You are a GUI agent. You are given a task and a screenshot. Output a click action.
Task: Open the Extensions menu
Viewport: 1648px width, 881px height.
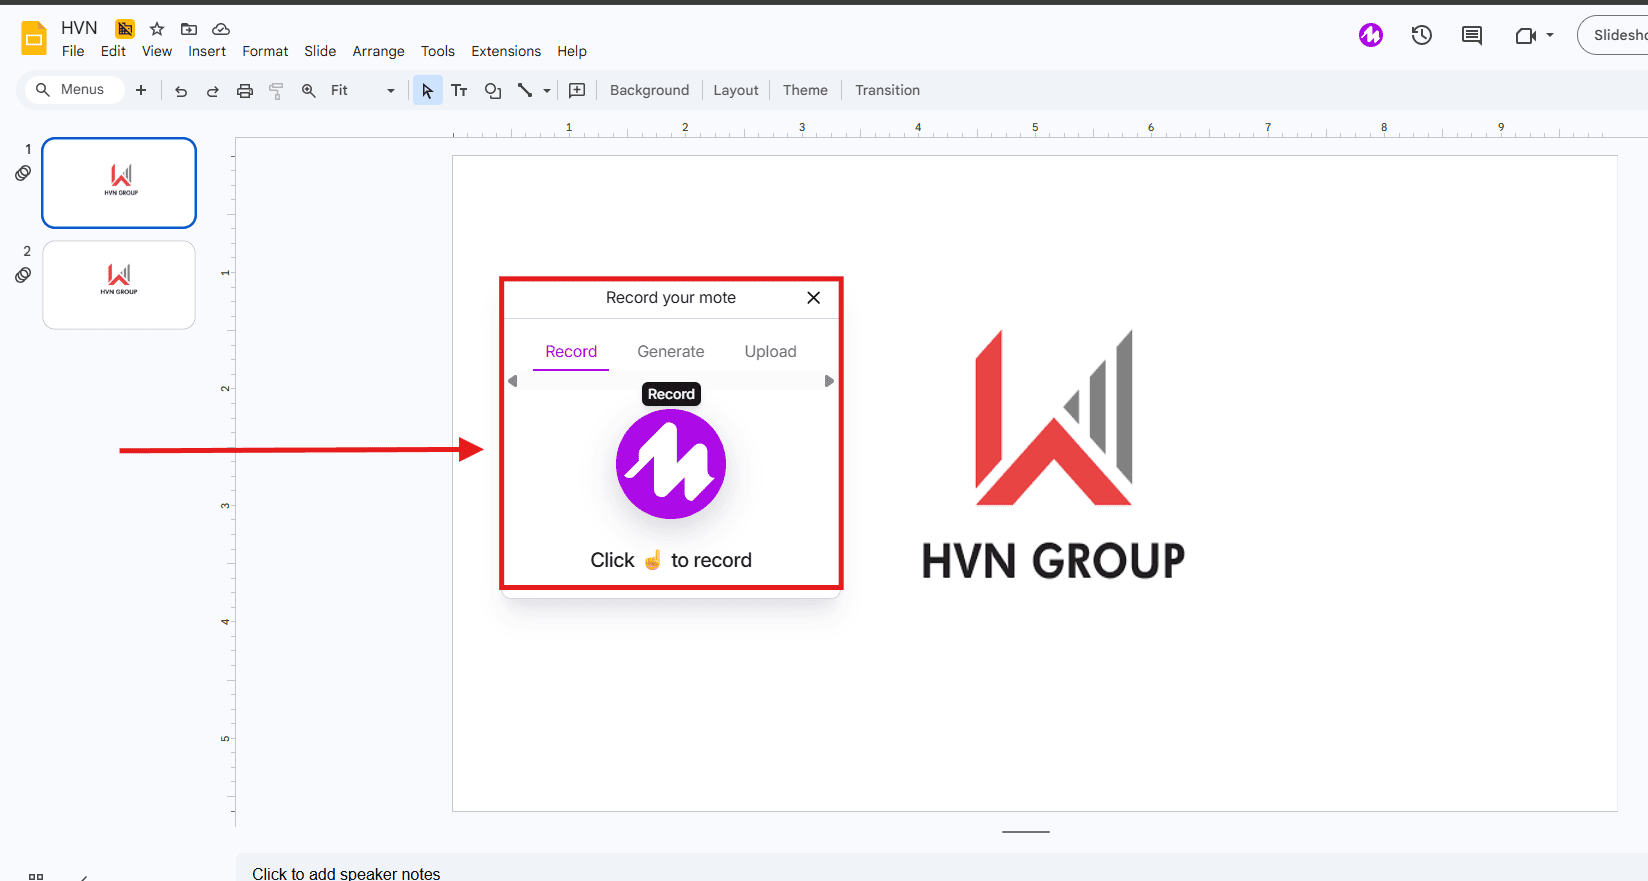coord(506,51)
